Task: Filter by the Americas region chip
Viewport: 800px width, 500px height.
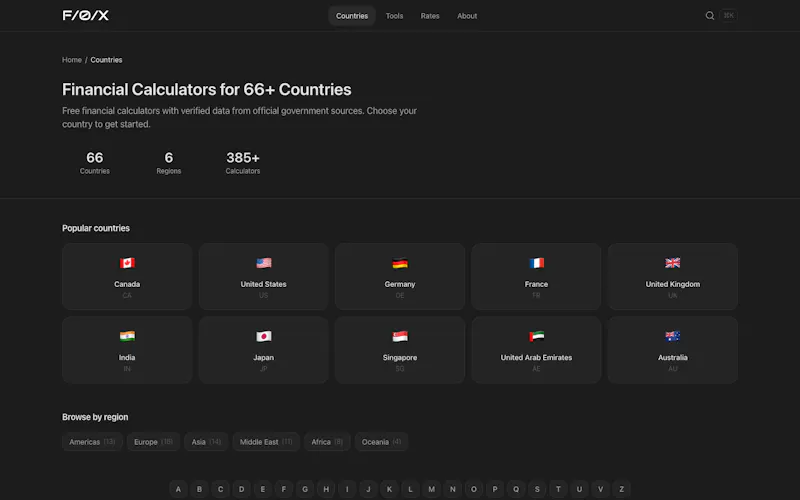Action: pyautogui.click(x=92, y=442)
